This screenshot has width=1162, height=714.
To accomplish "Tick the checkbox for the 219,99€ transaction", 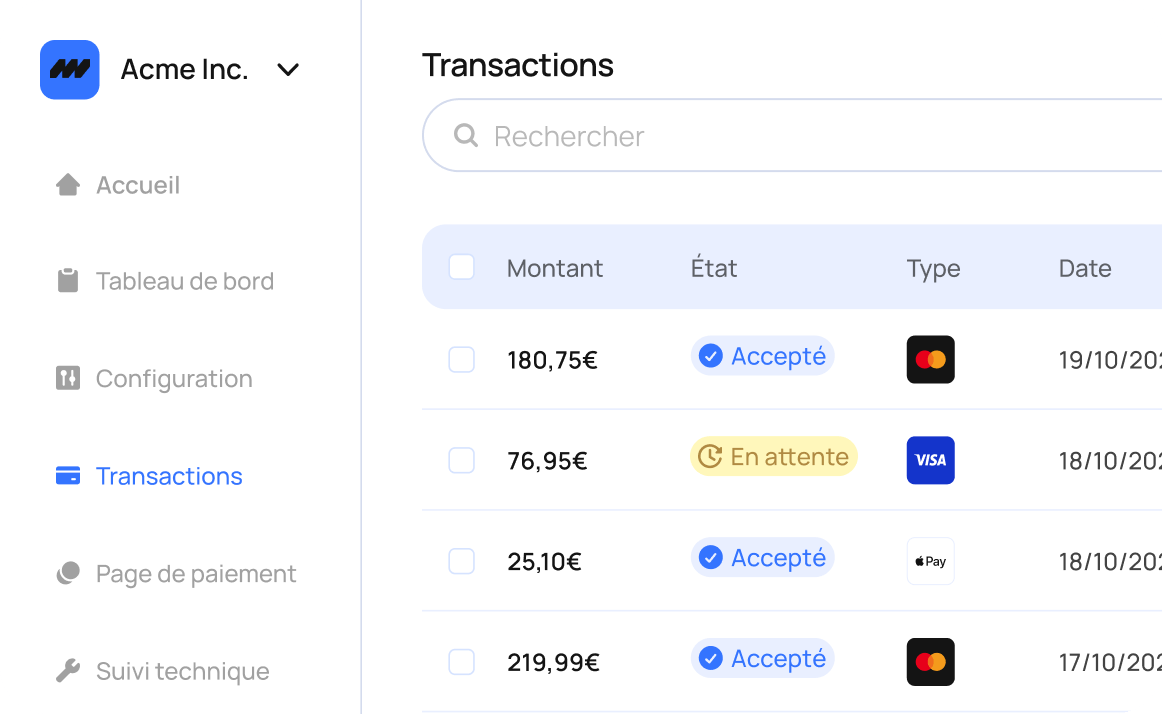I will (x=462, y=662).
